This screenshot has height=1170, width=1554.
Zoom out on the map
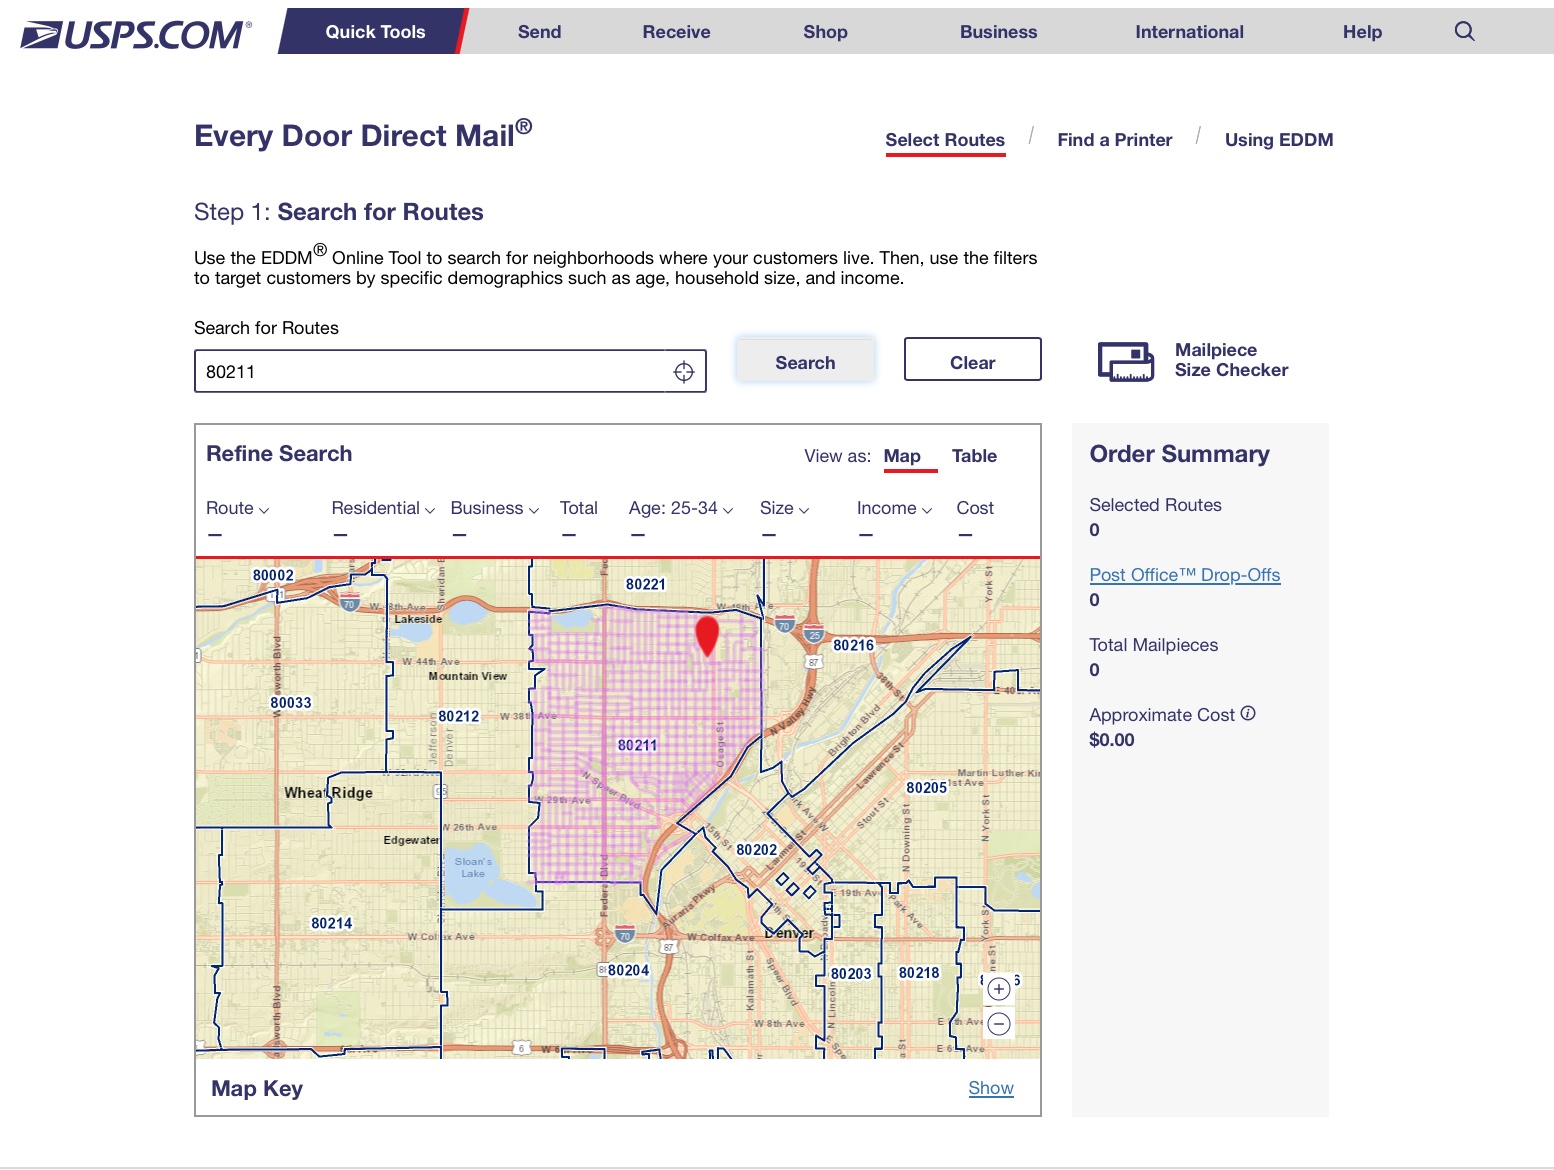pos(998,1024)
